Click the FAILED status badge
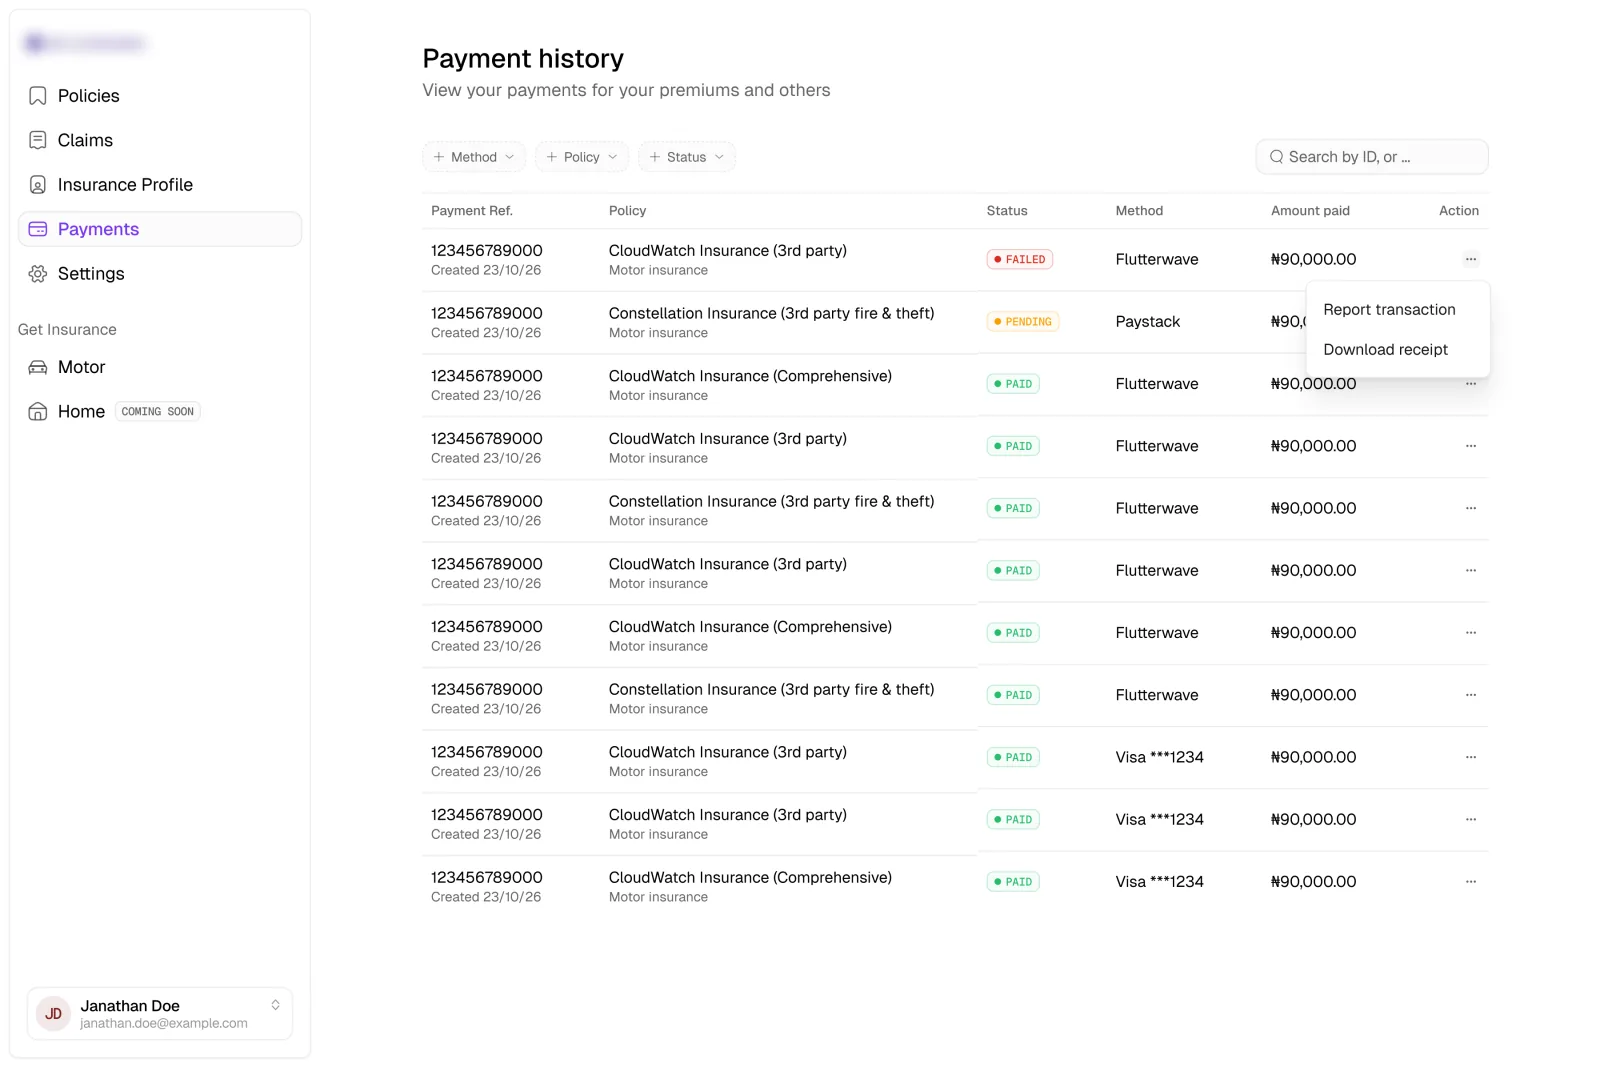1600x1067 pixels. click(1019, 259)
